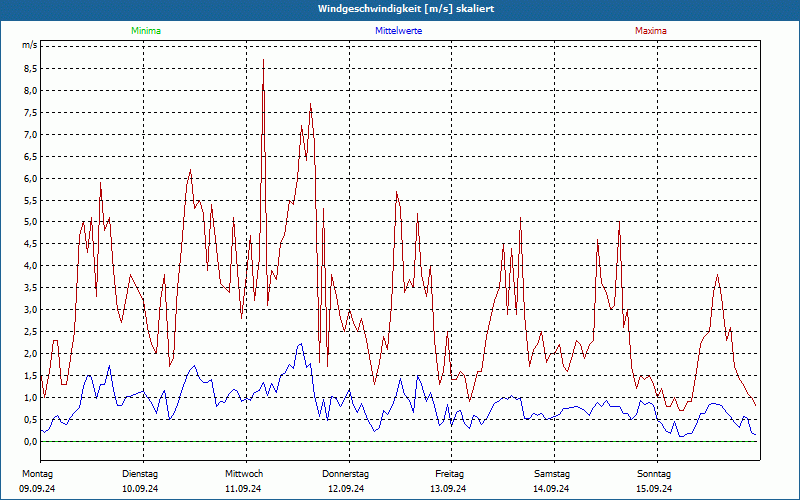Click the '7,0' y-axis value

pyautogui.click(x=30, y=135)
